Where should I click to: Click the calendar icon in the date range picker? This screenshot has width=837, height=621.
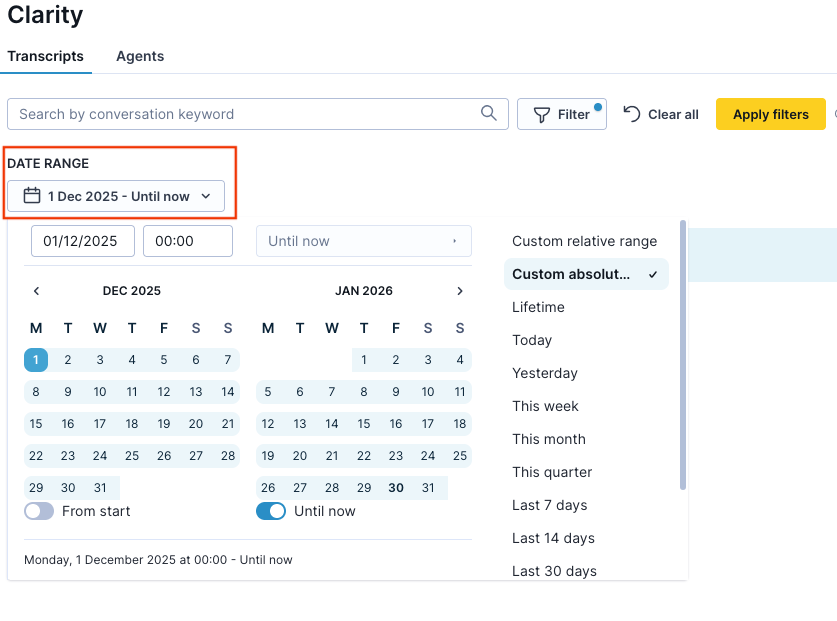click(32, 196)
